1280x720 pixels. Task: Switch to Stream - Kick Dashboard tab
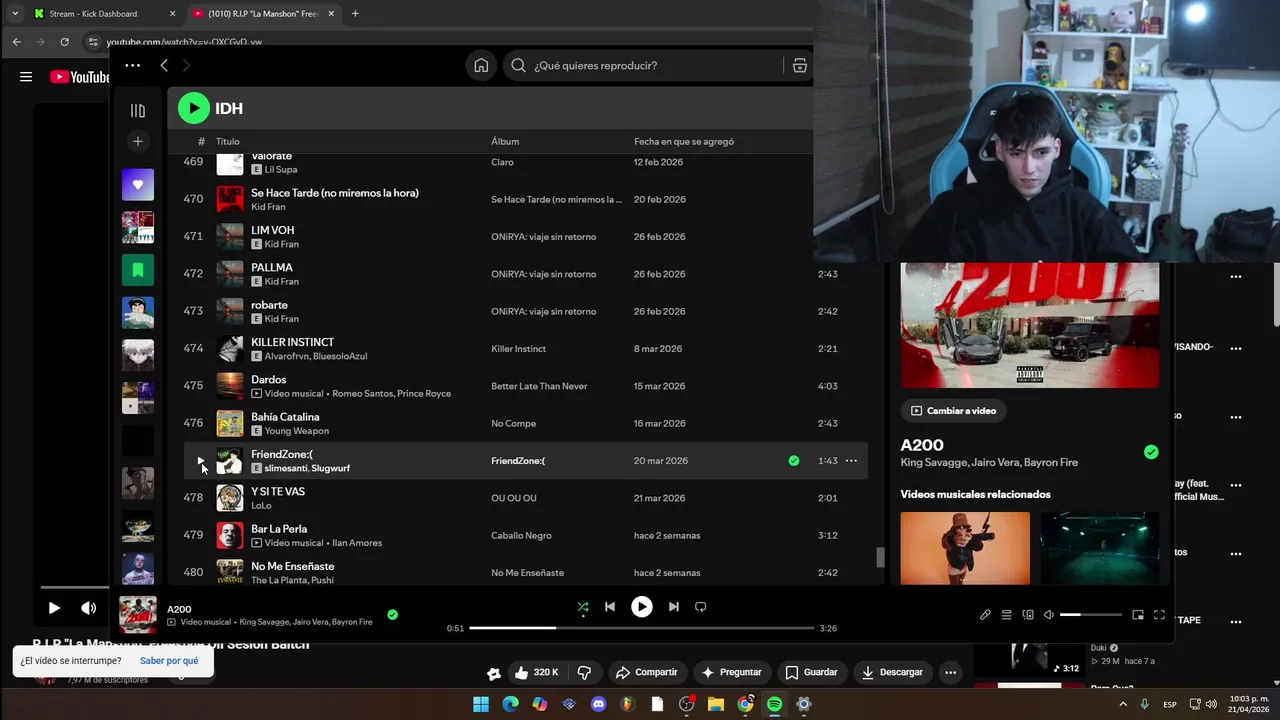pyautogui.click(x=104, y=13)
